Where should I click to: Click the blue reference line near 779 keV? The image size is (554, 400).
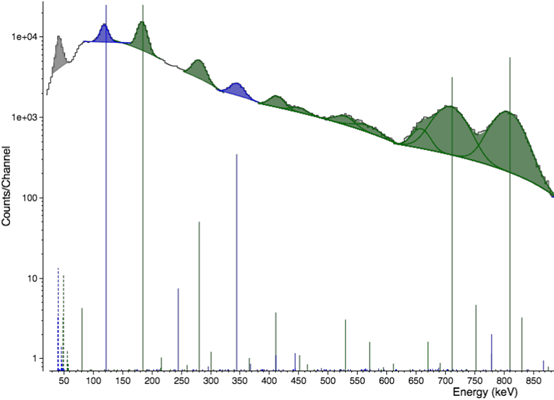(x=491, y=352)
